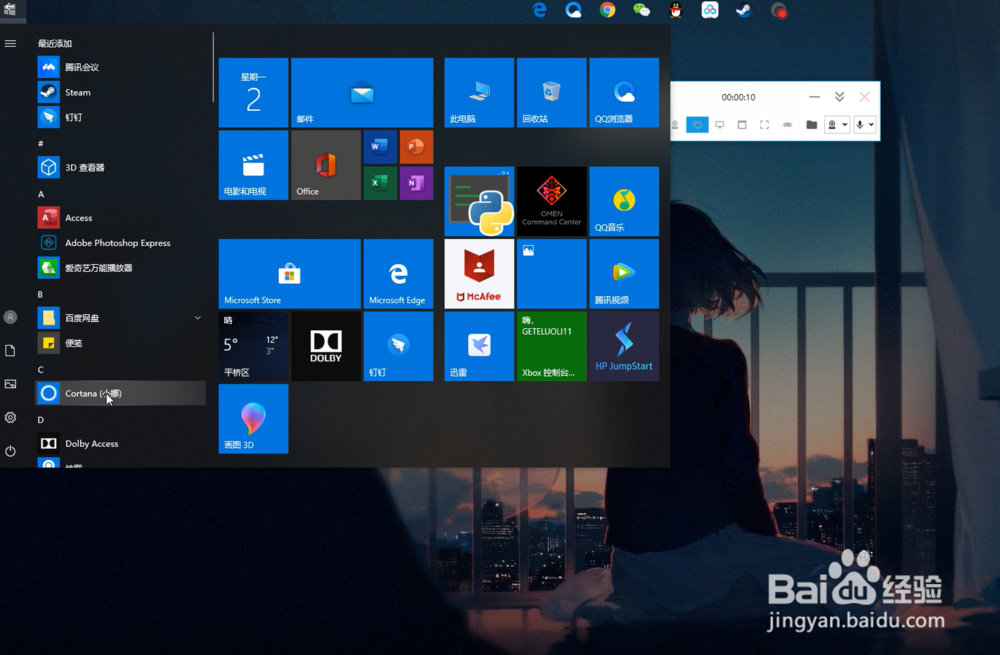The width and height of the screenshot is (1000, 655).
Task: Launch Word from the small tile
Action: [x=380, y=147]
